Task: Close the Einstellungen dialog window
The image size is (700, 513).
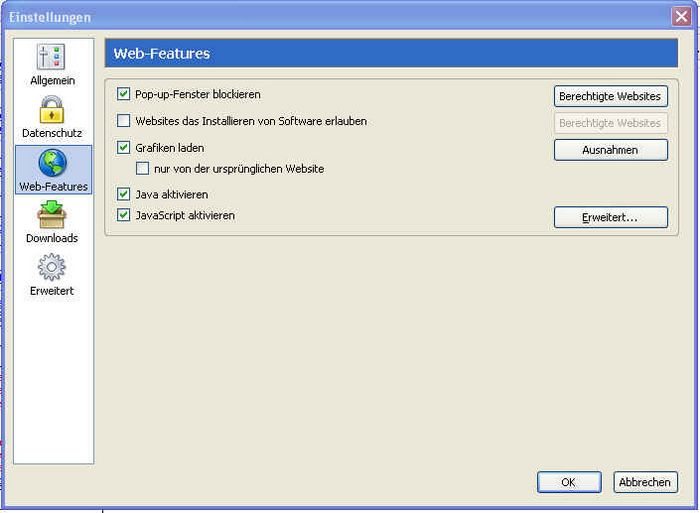Action: [x=681, y=17]
